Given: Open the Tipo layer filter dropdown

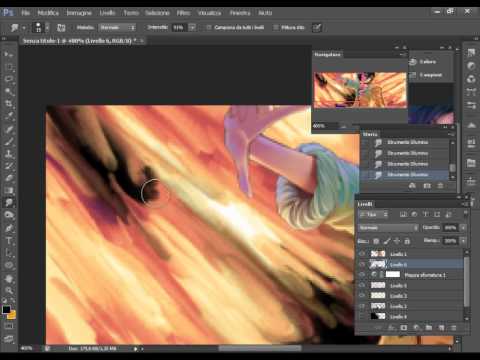Looking at the screenshot, I should click(374, 215).
